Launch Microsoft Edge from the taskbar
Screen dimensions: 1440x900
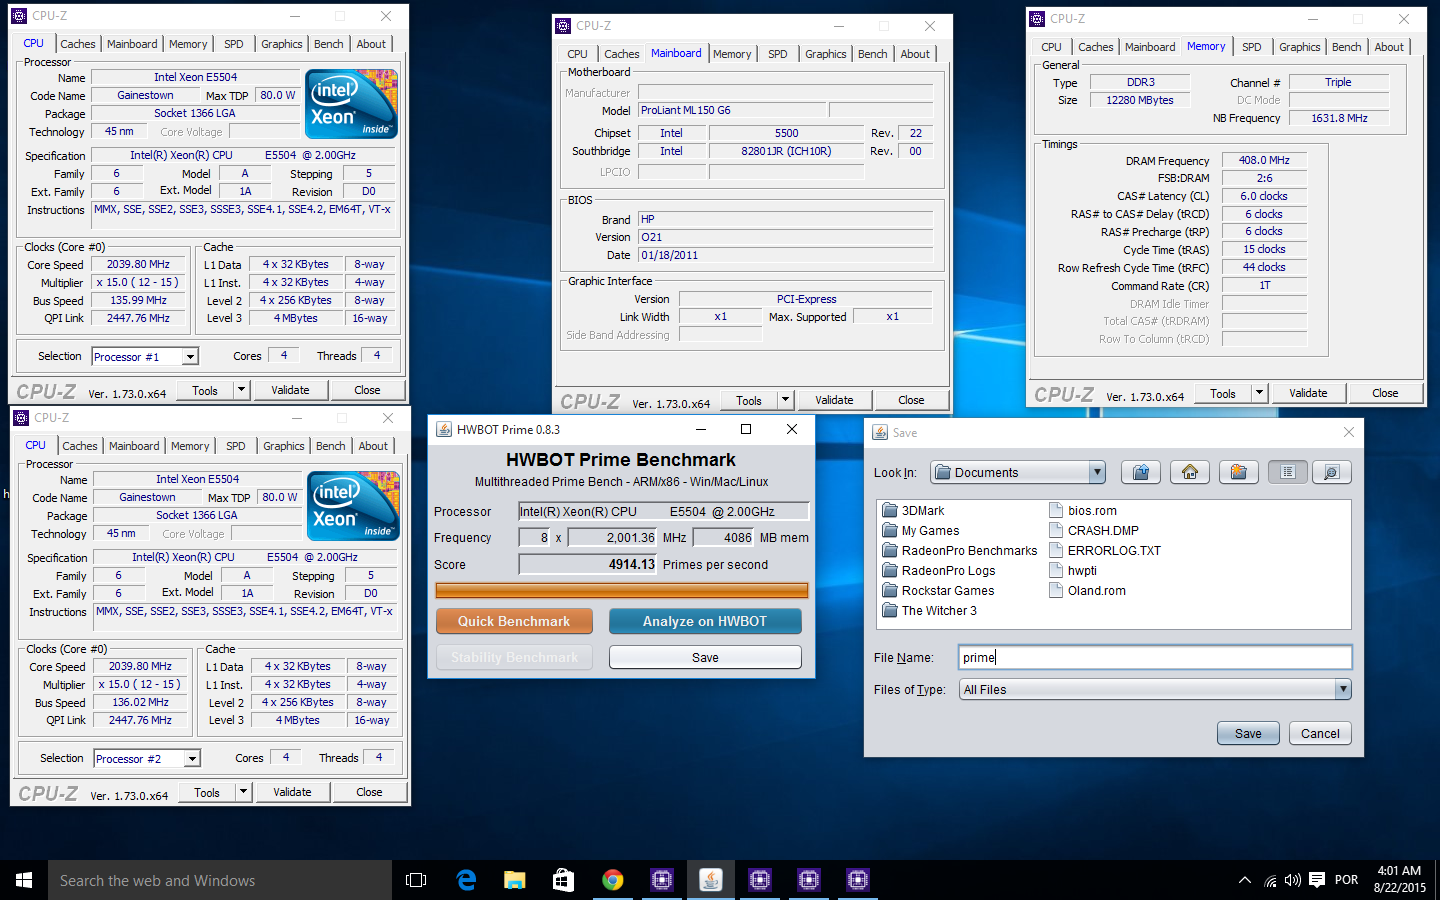pos(466,880)
